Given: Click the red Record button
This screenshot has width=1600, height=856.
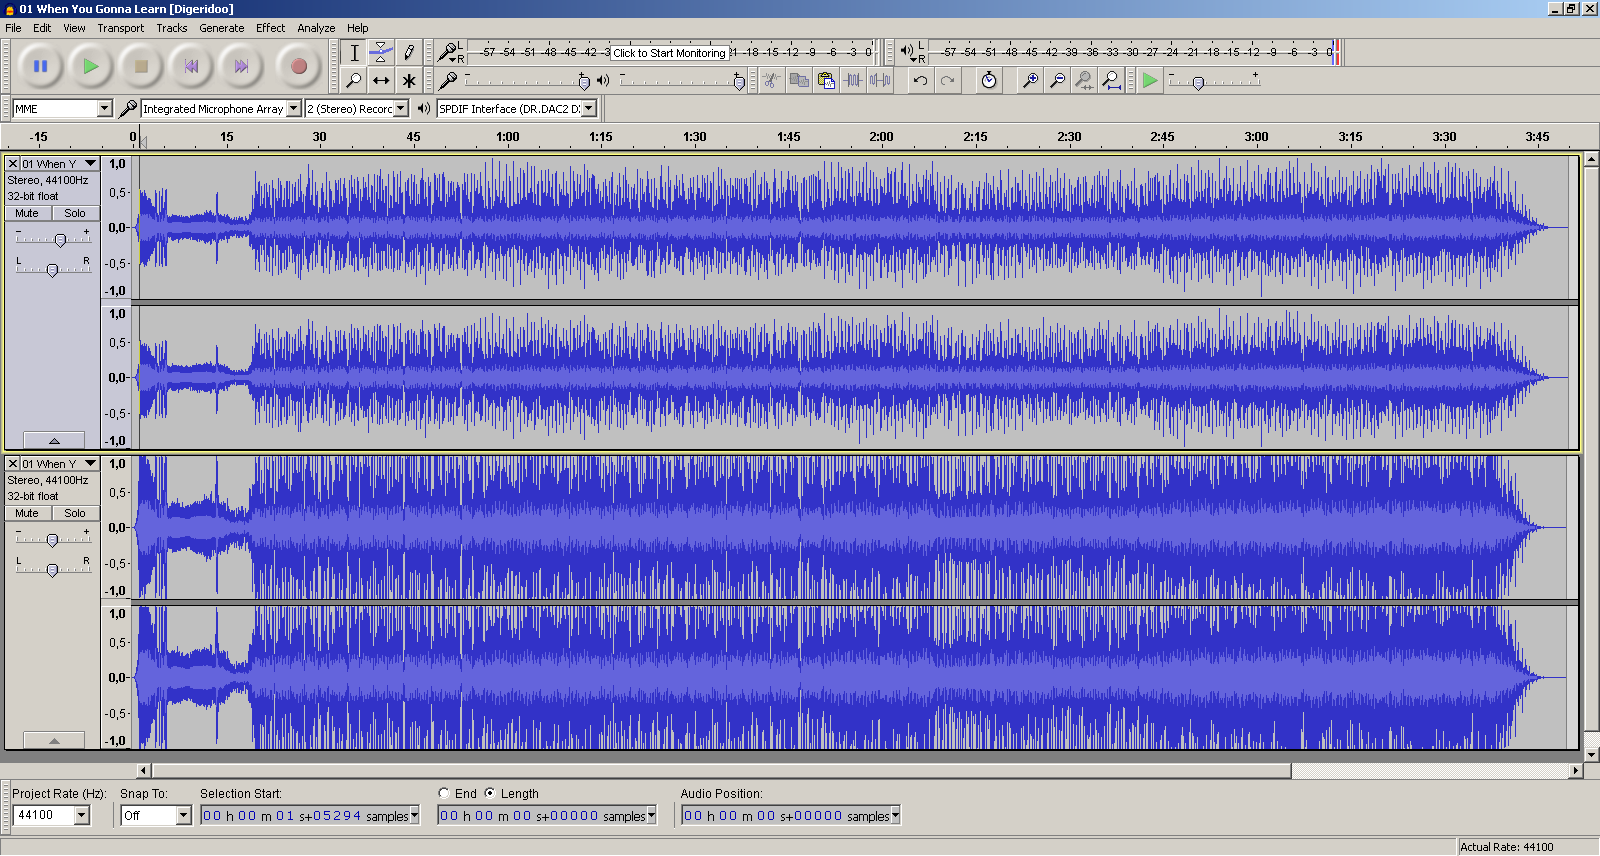Looking at the screenshot, I should pyautogui.click(x=298, y=66).
